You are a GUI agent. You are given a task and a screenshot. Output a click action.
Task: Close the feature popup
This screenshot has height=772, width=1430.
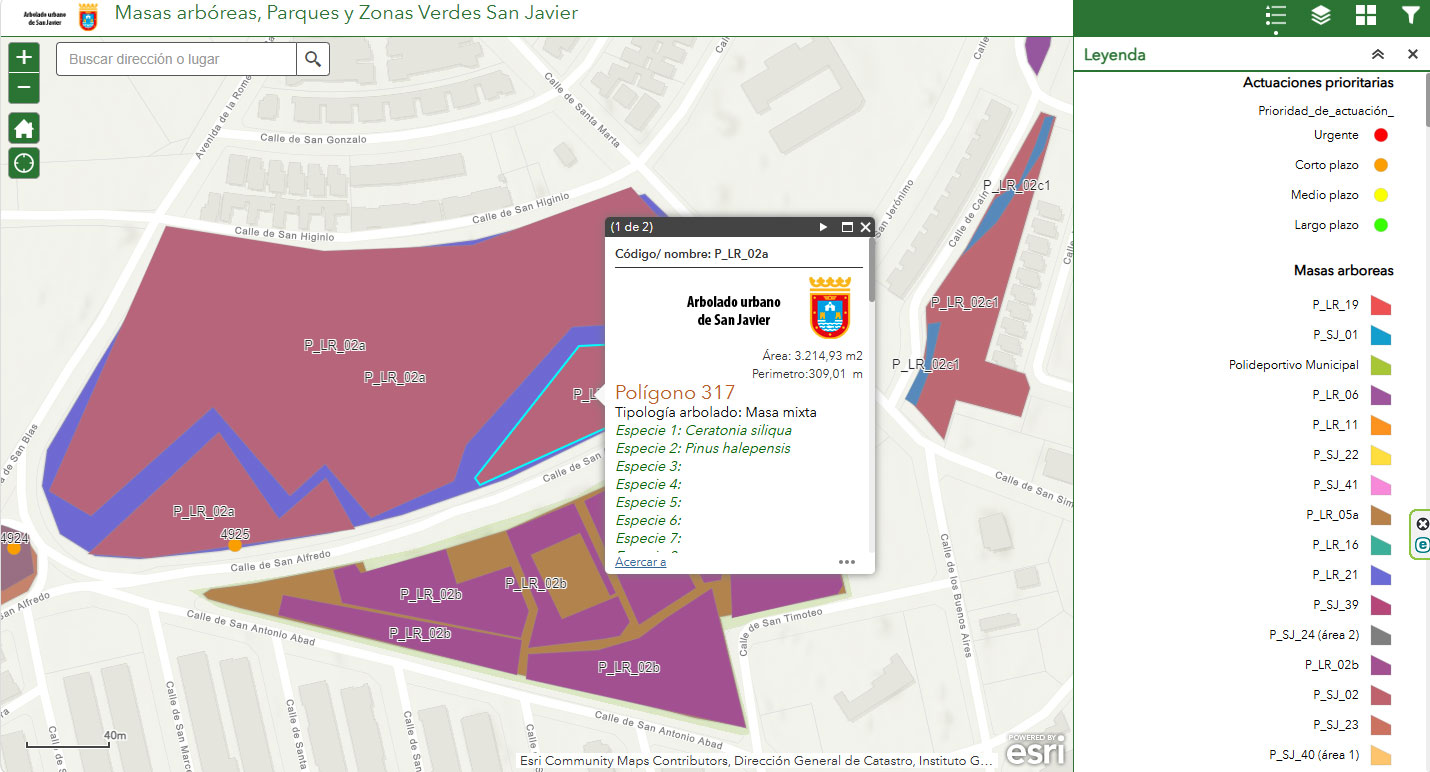pyautogui.click(x=866, y=227)
